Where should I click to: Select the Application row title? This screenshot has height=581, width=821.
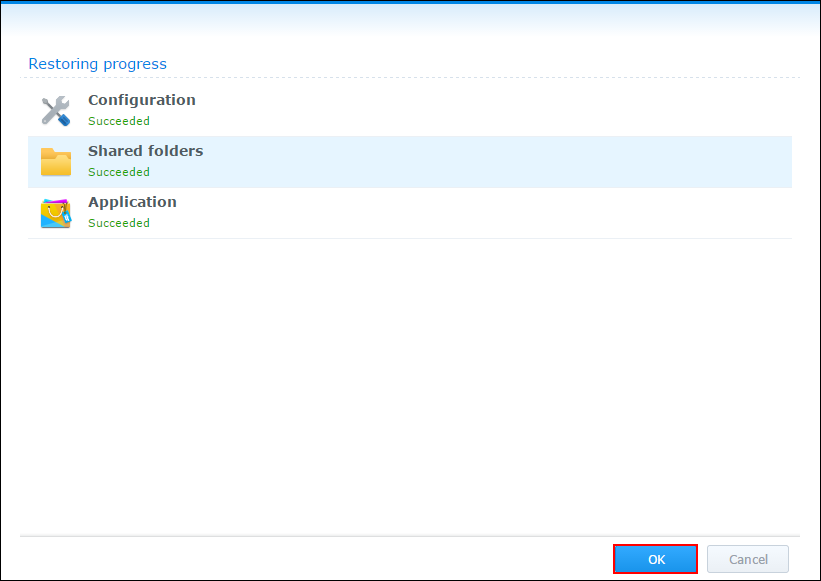132,202
